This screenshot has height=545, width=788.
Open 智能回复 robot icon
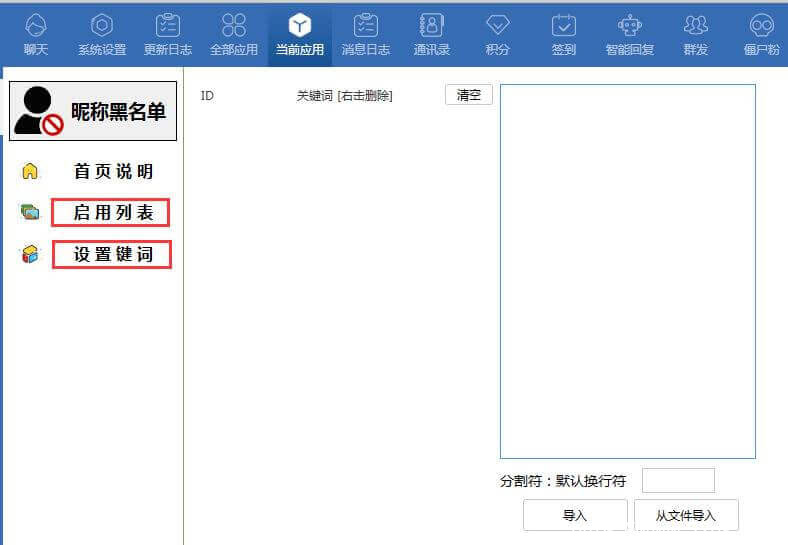click(x=630, y=26)
